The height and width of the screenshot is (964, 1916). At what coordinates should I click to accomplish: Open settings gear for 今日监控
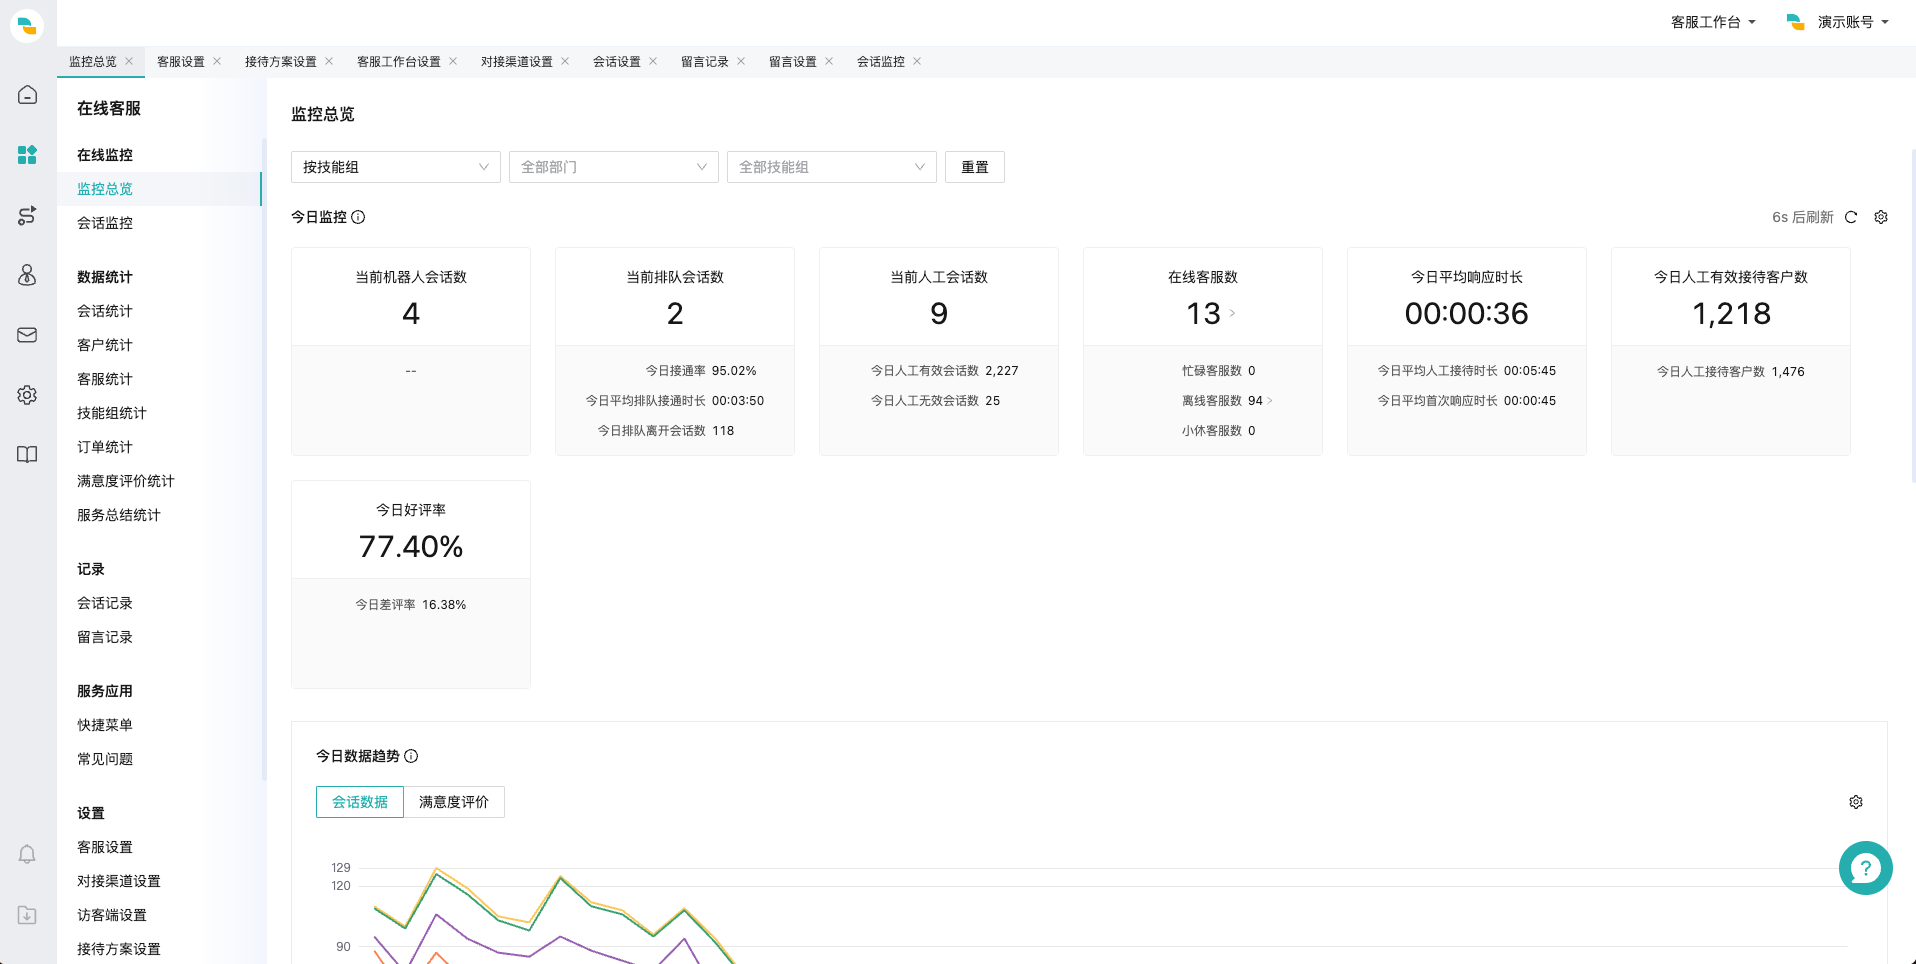(x=1881, y=217)
